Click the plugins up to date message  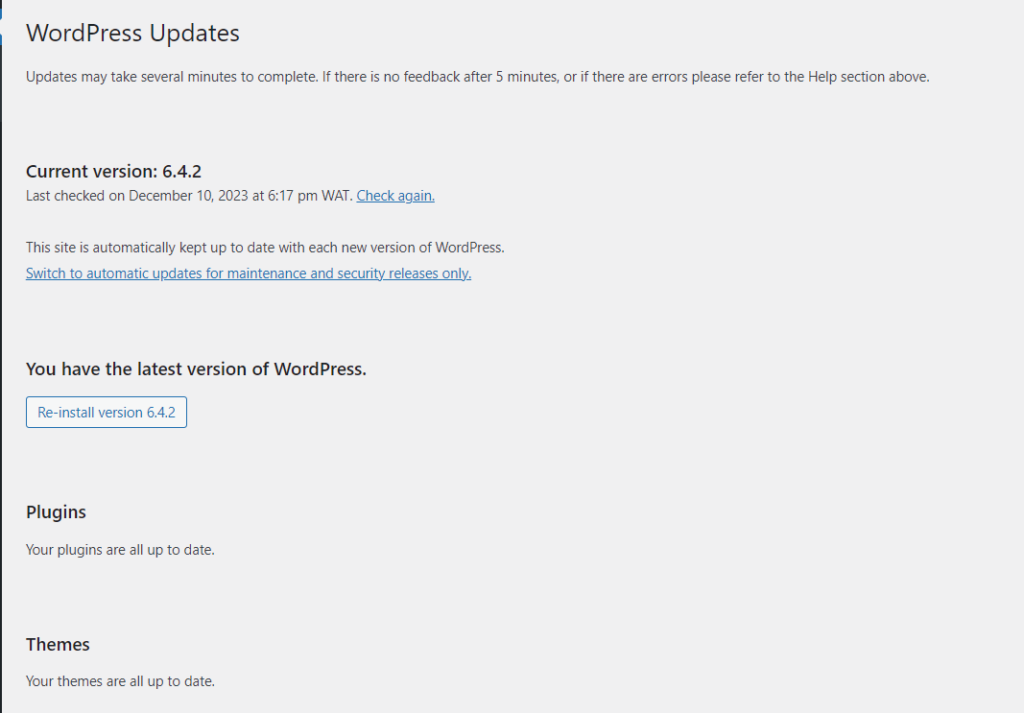click(x=120, y=549)
